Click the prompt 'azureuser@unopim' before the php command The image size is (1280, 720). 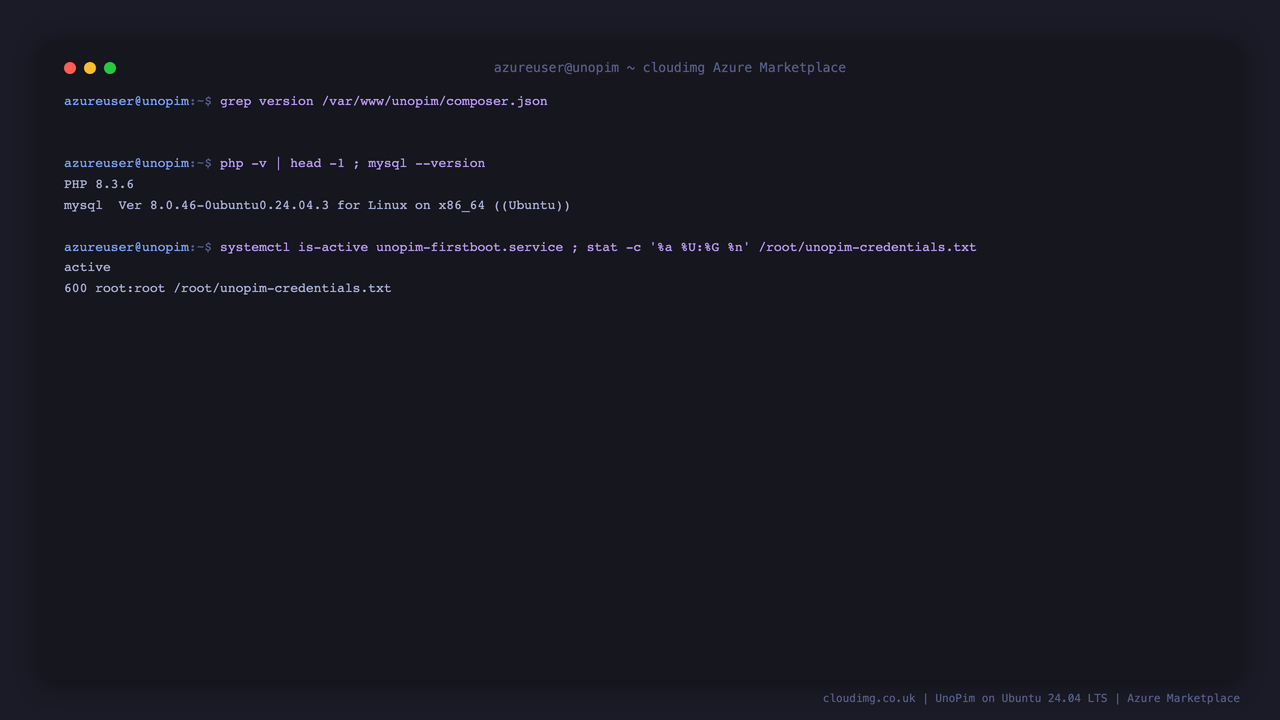pyautogui.click(x=126, y=163)
